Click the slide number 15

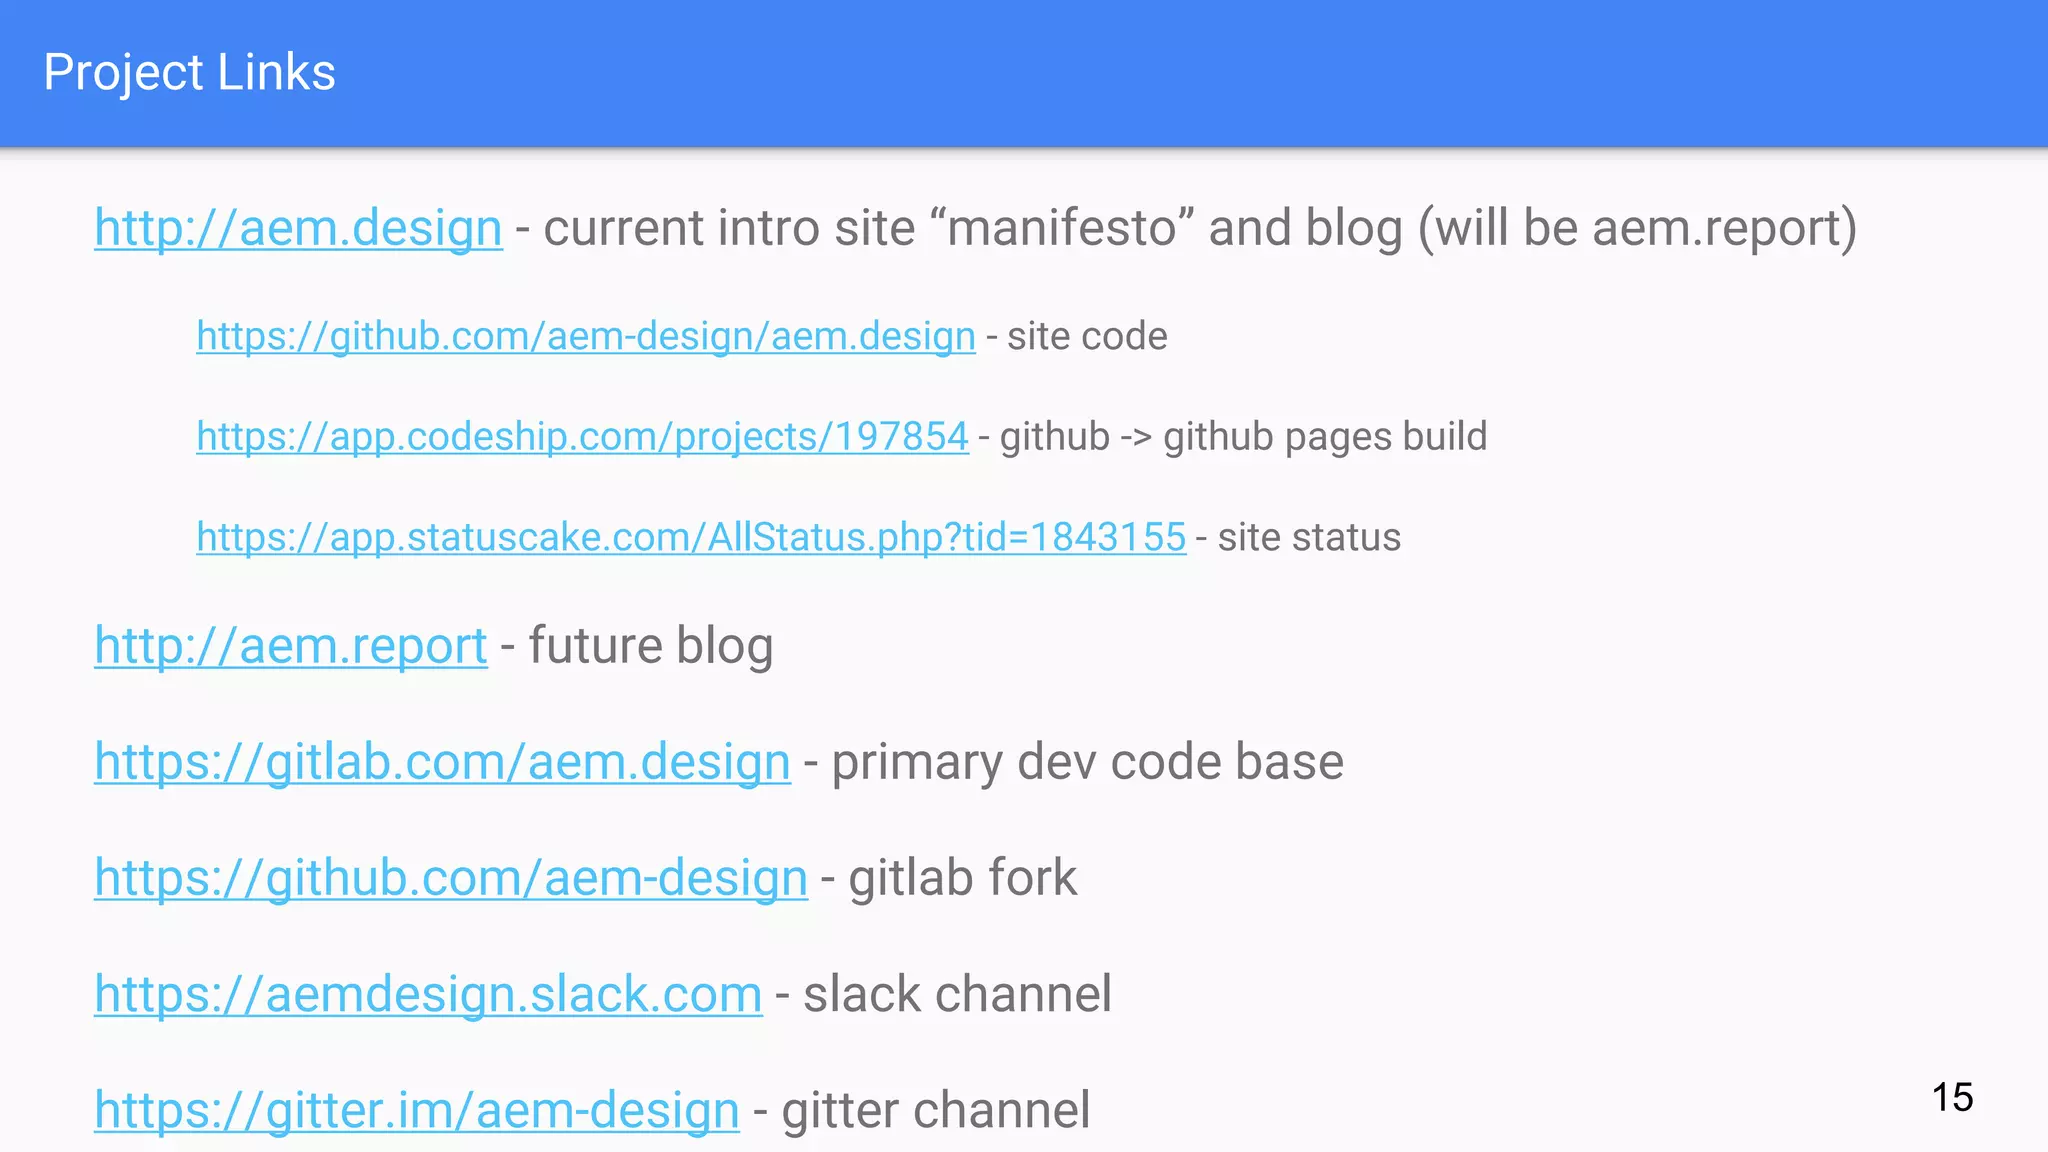(x=1952, y=1098)
